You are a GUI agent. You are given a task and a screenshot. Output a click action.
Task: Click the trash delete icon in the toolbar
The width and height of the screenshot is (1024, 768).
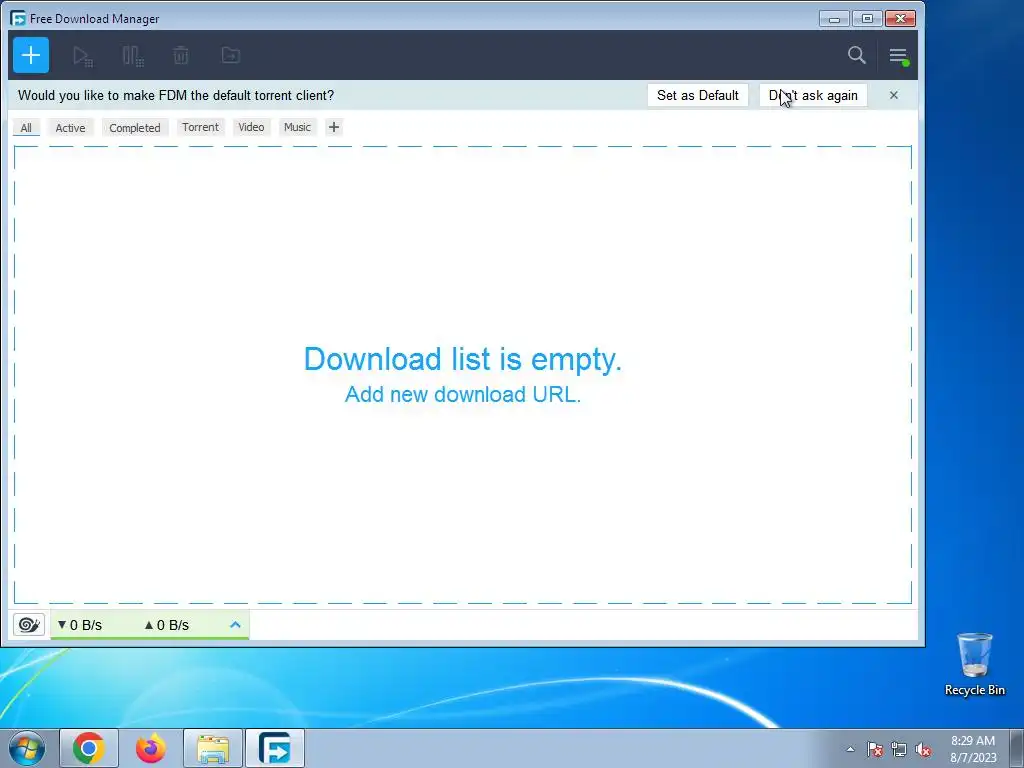181,56
